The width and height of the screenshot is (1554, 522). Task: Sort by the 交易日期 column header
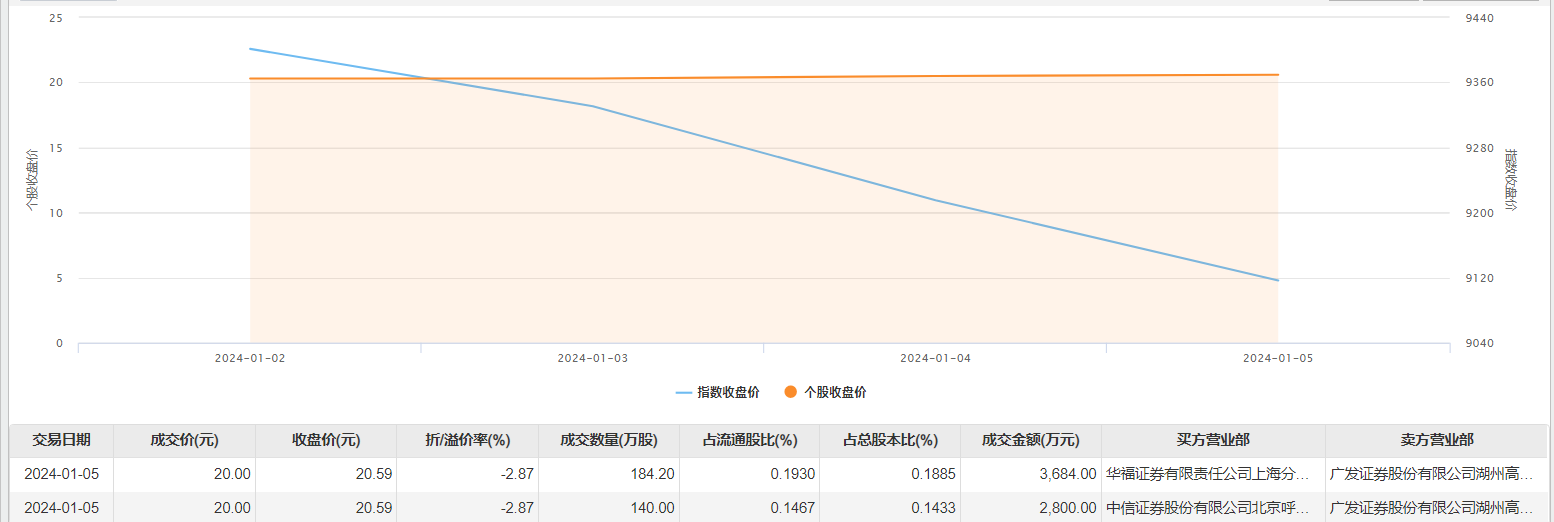point(62,440)
